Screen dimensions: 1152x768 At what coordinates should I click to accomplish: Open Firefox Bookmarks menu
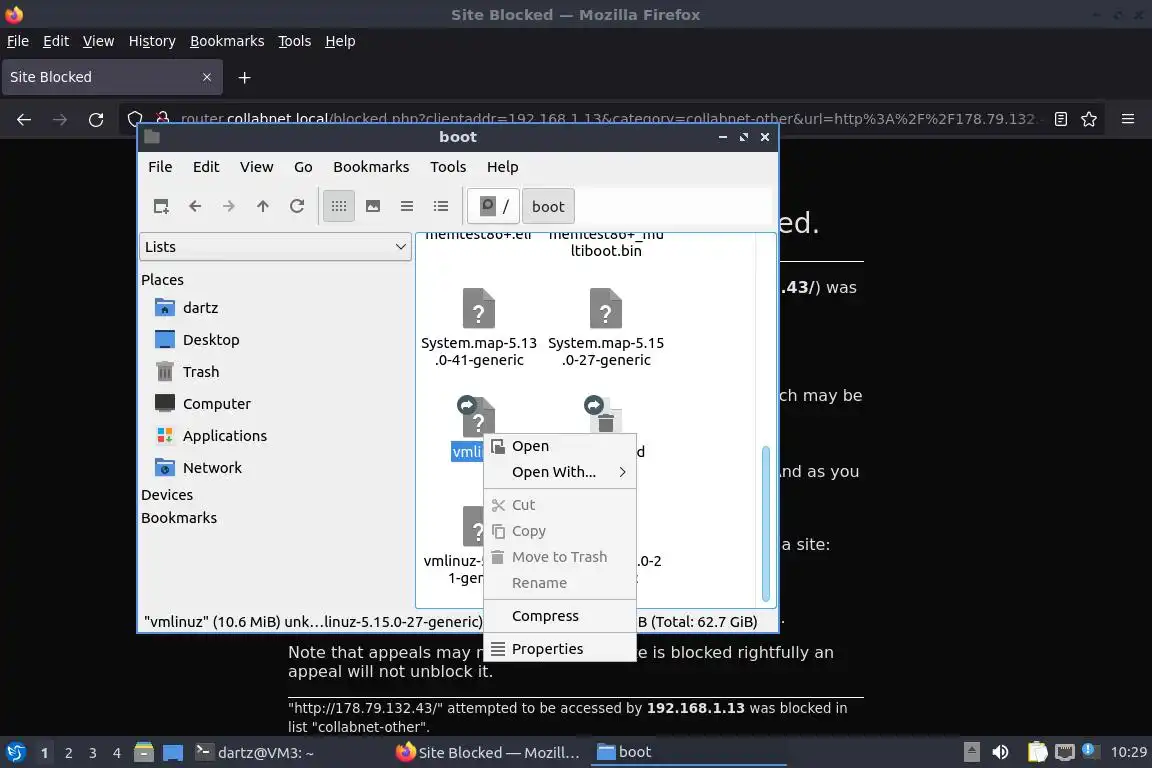click(227, 41)
